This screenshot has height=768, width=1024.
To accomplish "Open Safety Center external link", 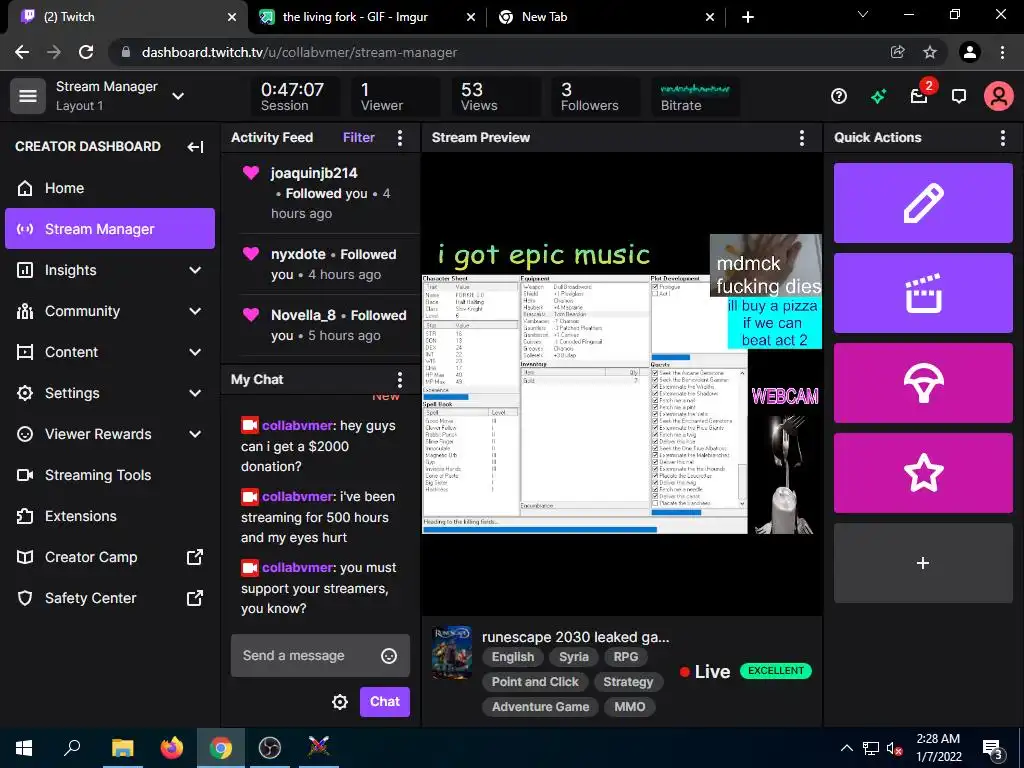I will pyautogui.click(x=110, y=598).
